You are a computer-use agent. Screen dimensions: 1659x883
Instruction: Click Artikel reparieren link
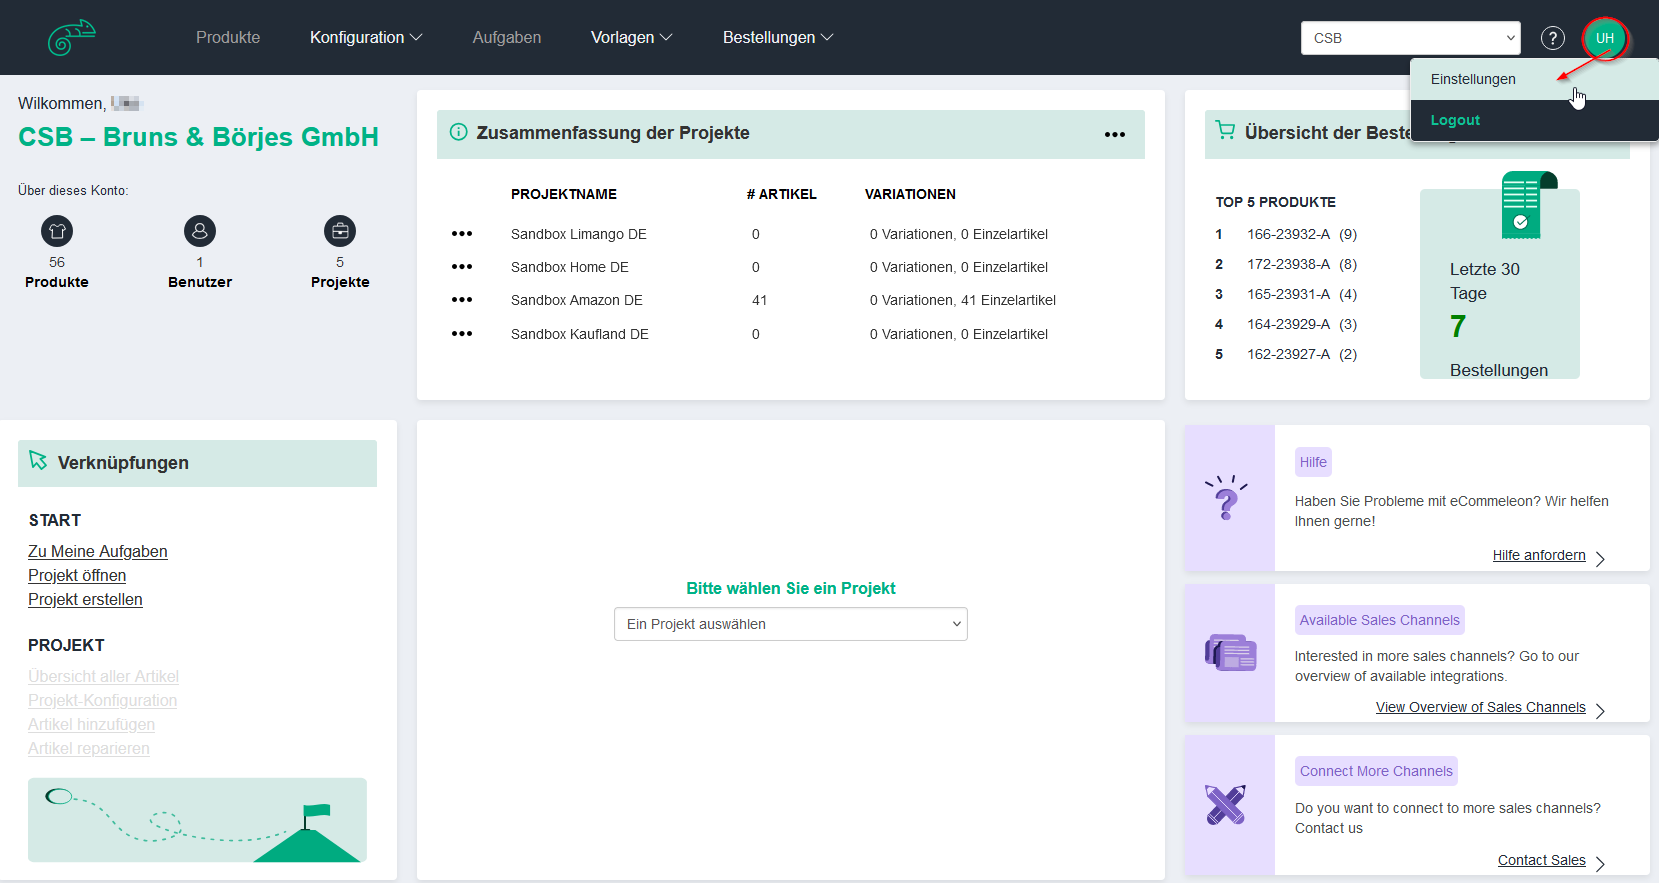point(89,748)
